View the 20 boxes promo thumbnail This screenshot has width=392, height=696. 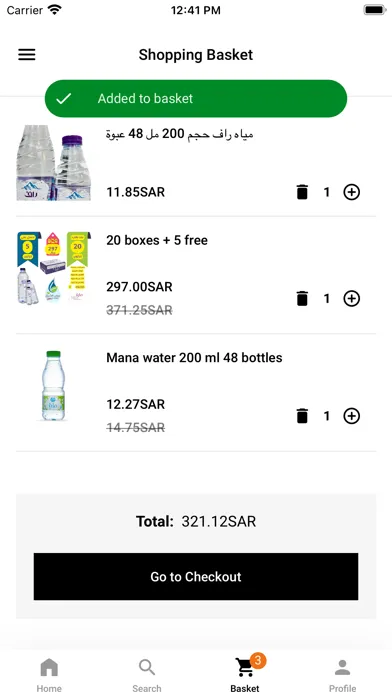tap(54, 268)
